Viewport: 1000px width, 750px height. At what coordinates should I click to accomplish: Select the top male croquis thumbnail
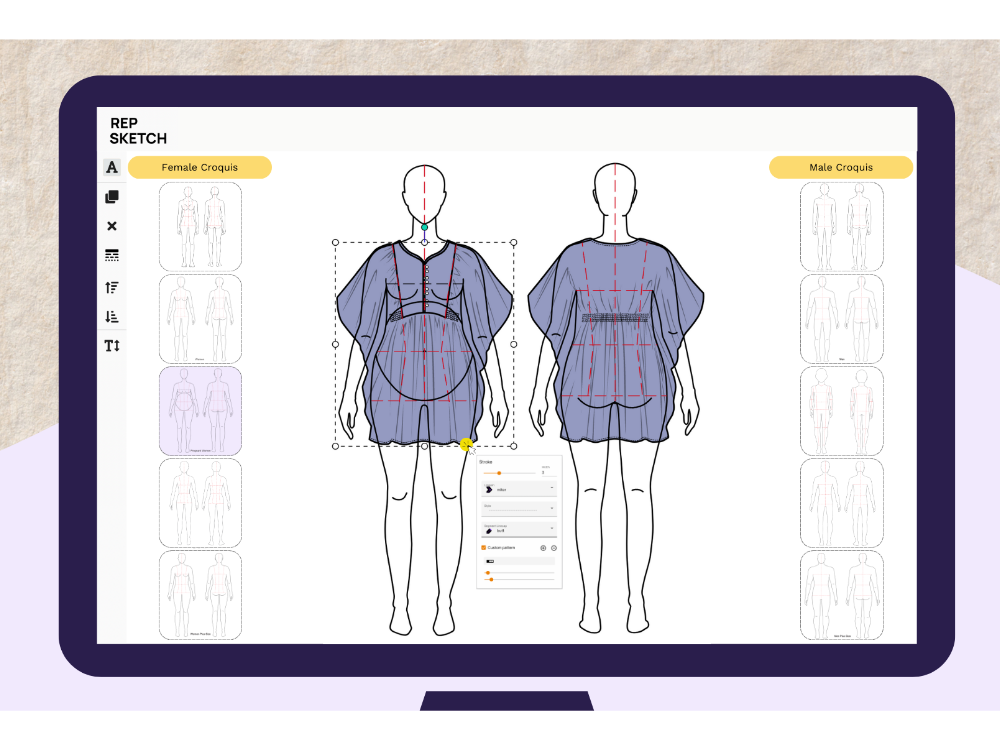click(x=841, y=226)
